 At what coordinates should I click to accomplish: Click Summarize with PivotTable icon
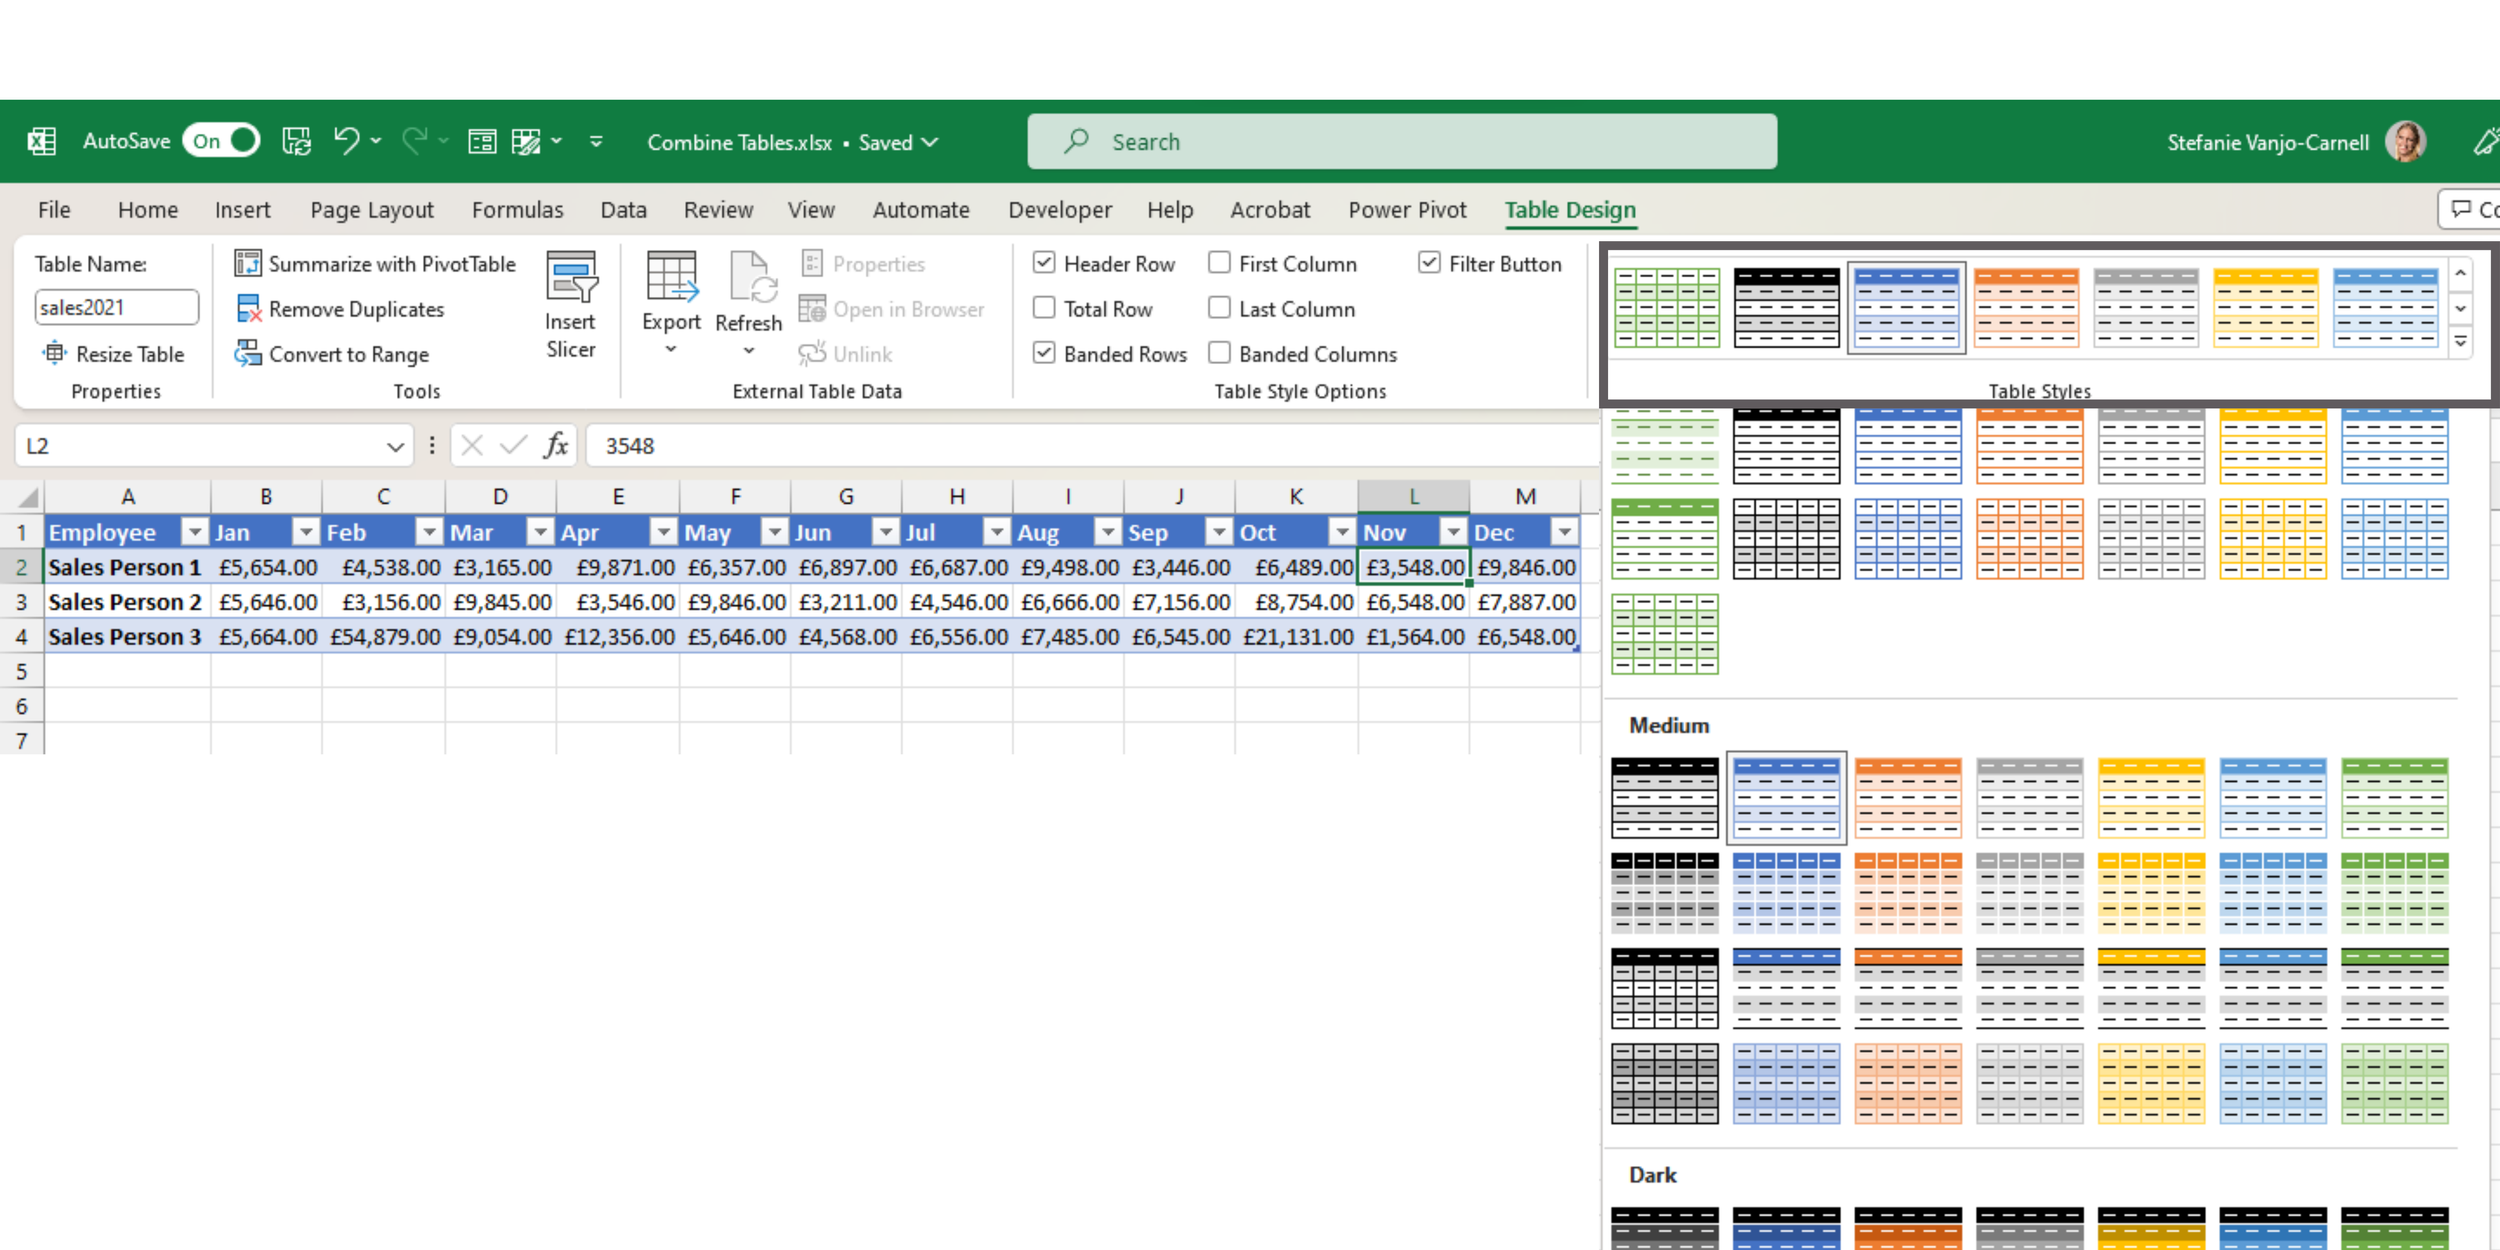[x=247, y=263]
